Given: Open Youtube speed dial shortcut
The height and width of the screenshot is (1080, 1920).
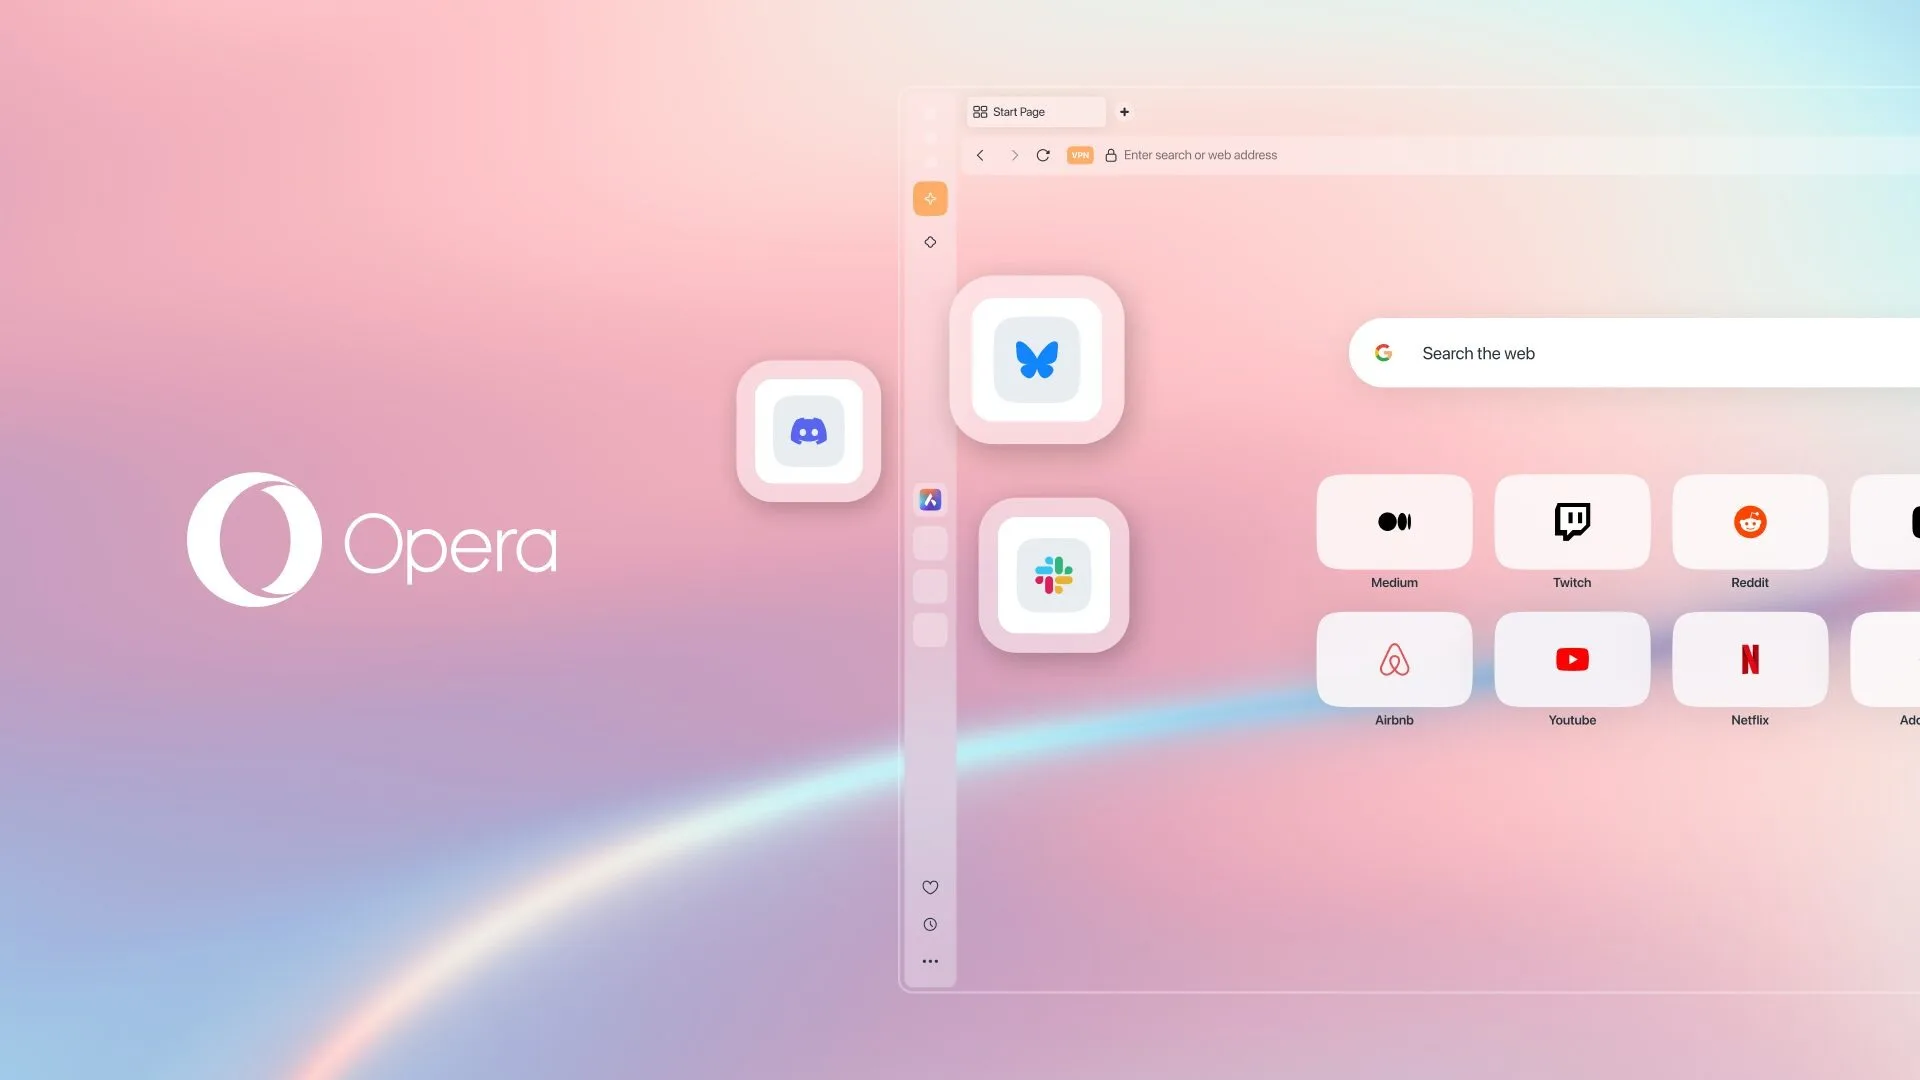Looking at the screenshot, I should [1572, 659].
